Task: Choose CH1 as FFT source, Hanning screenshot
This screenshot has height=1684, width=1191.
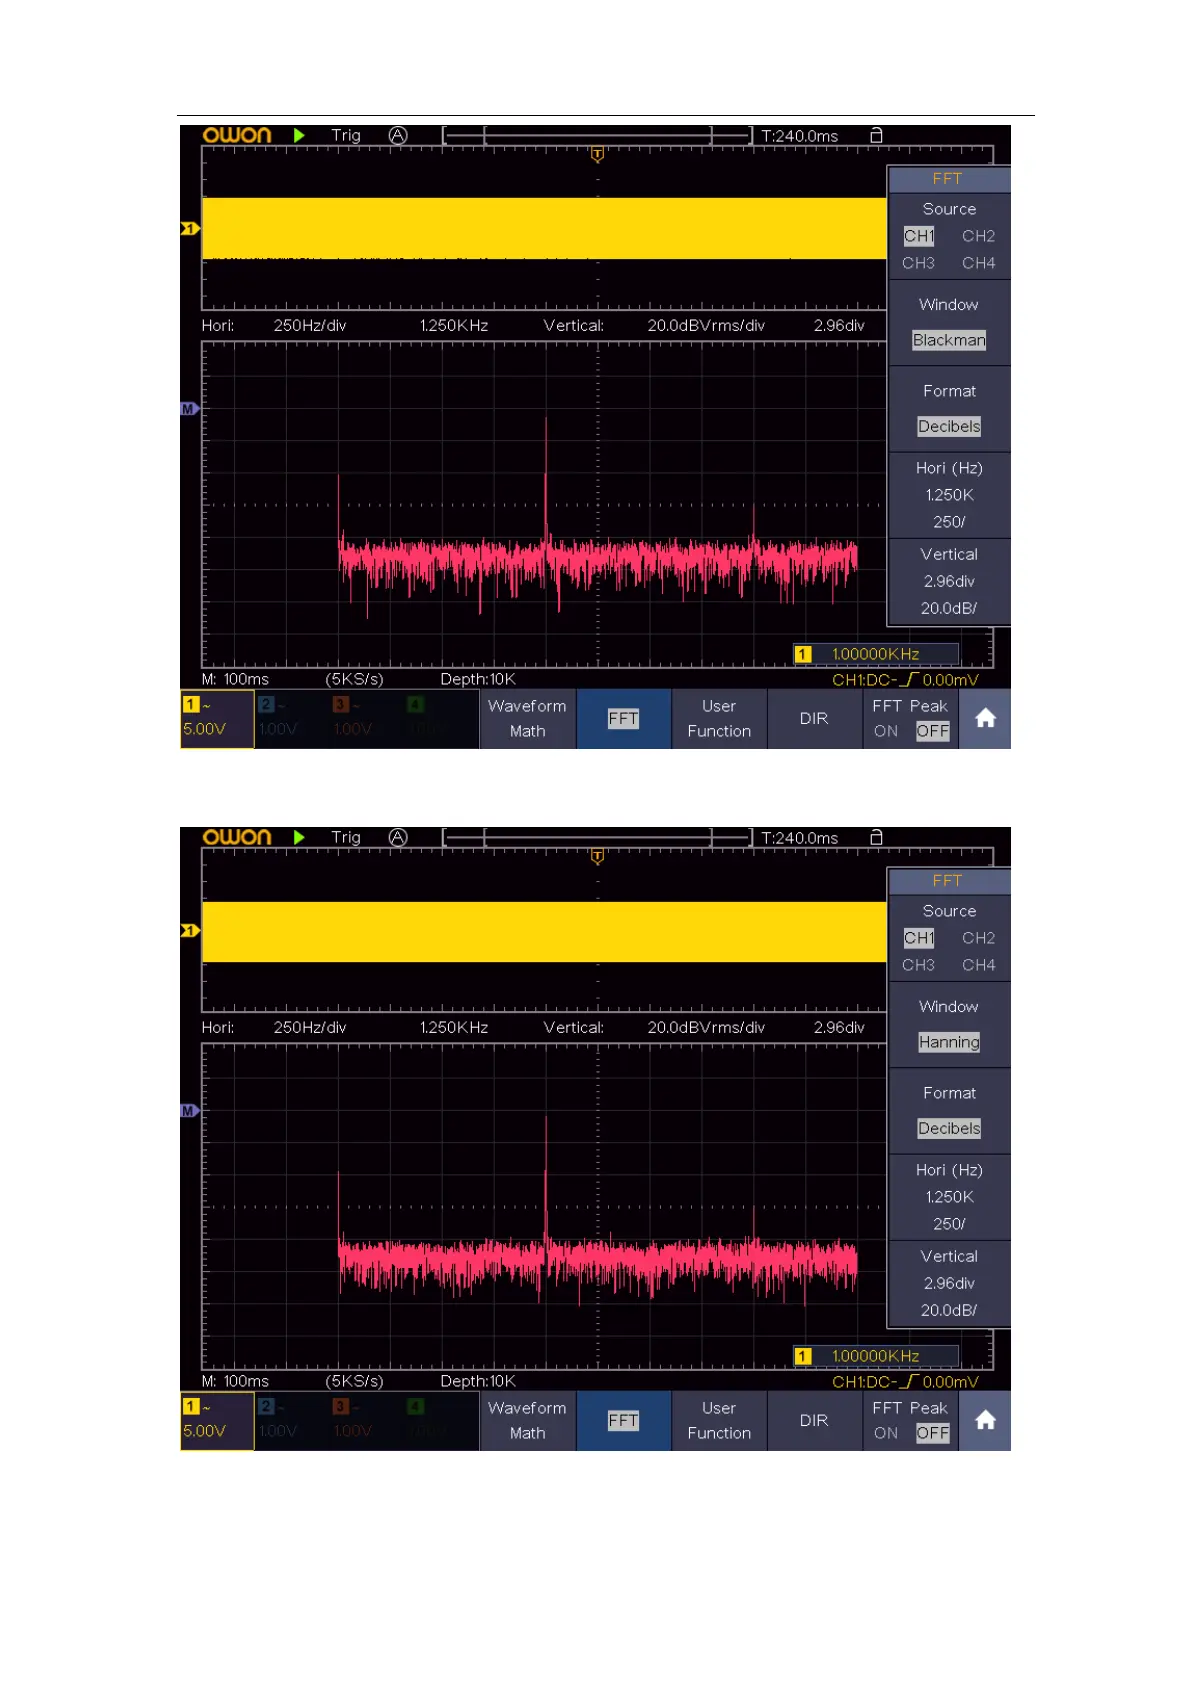Action: tap(919, 938)
